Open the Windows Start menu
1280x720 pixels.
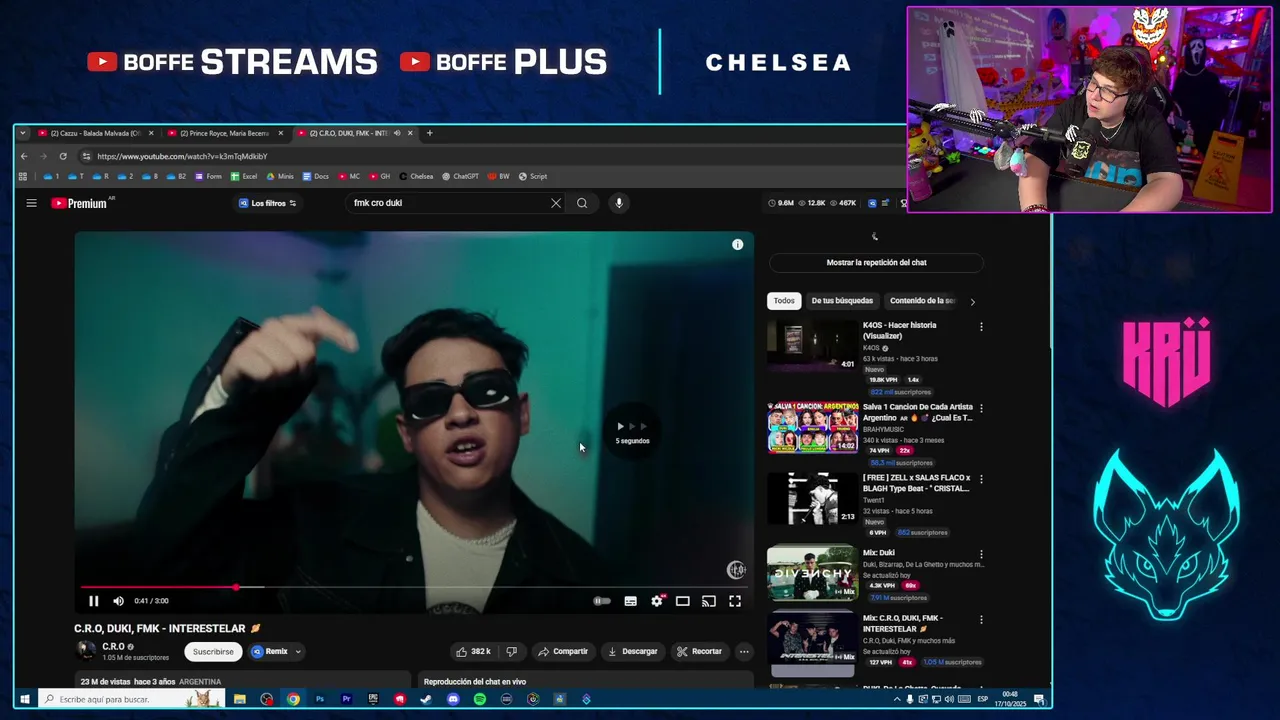pyautogui.click(x=25, y=699)
